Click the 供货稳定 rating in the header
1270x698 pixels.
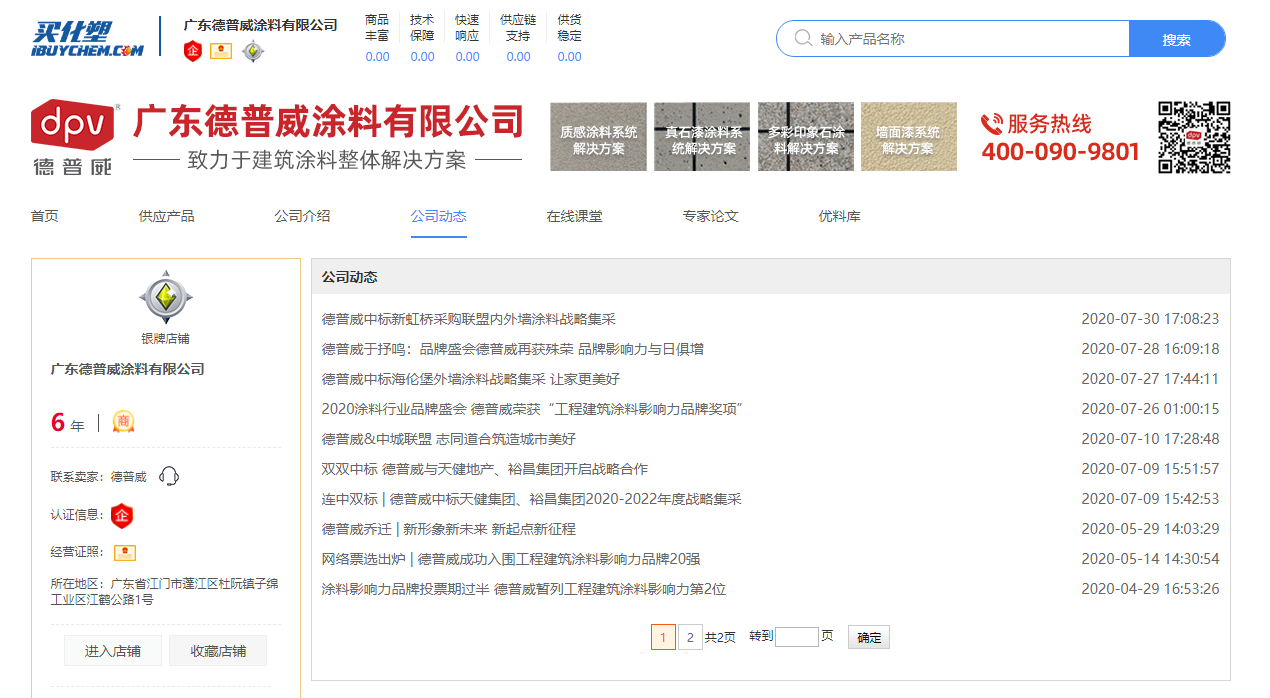coord(570,38)
